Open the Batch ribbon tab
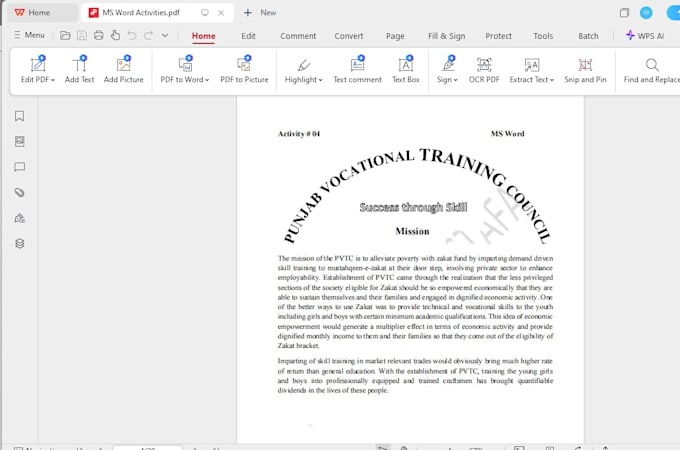Screen dimensions: 680x450 [x=588, y=36]
